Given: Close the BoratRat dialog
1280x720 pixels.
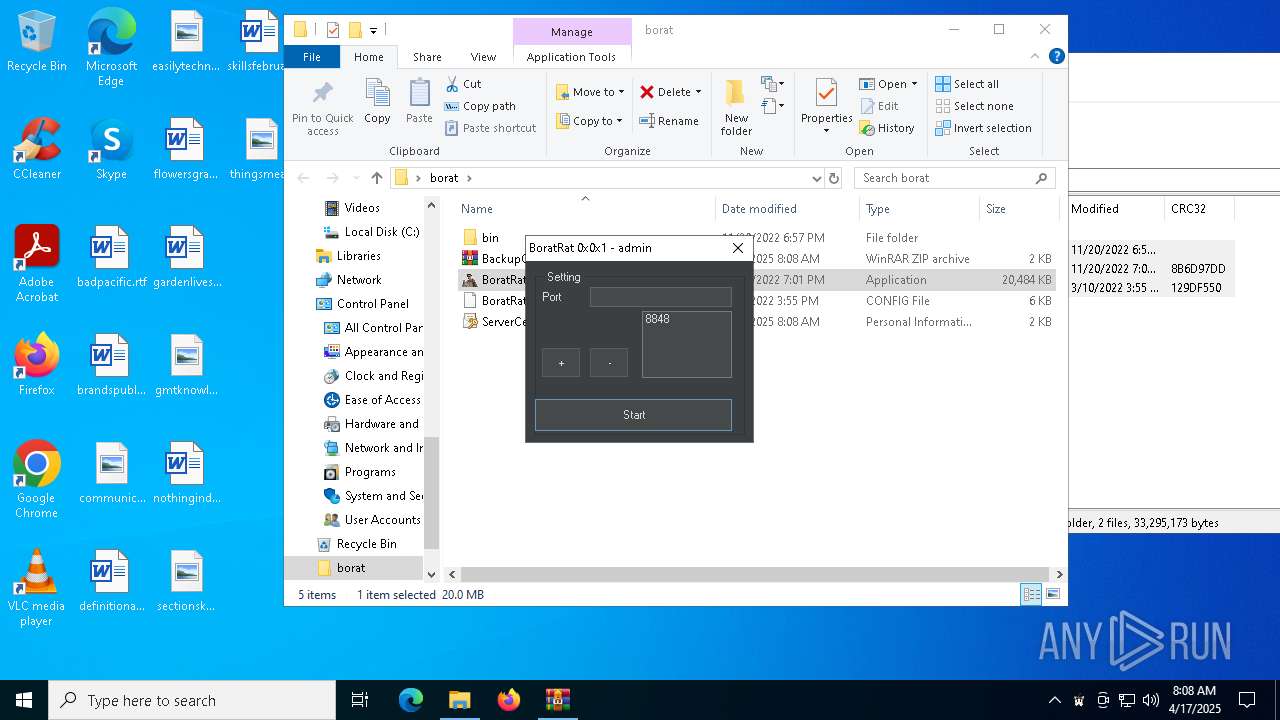Looking at the screenshot, I should point(738,248).
